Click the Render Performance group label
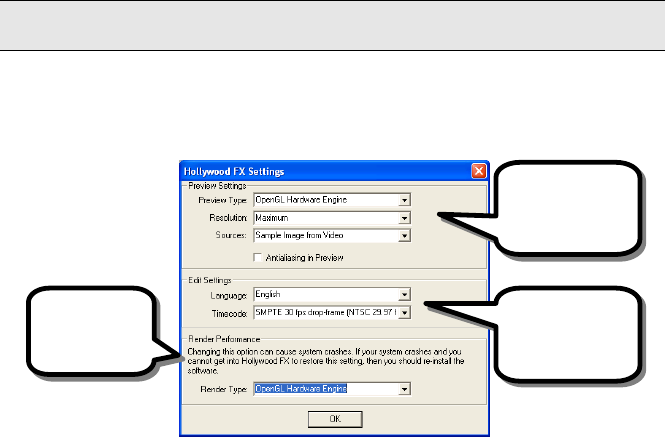This screenshot has width=665, height=437. pyautogui.click(x=224, y=339)
